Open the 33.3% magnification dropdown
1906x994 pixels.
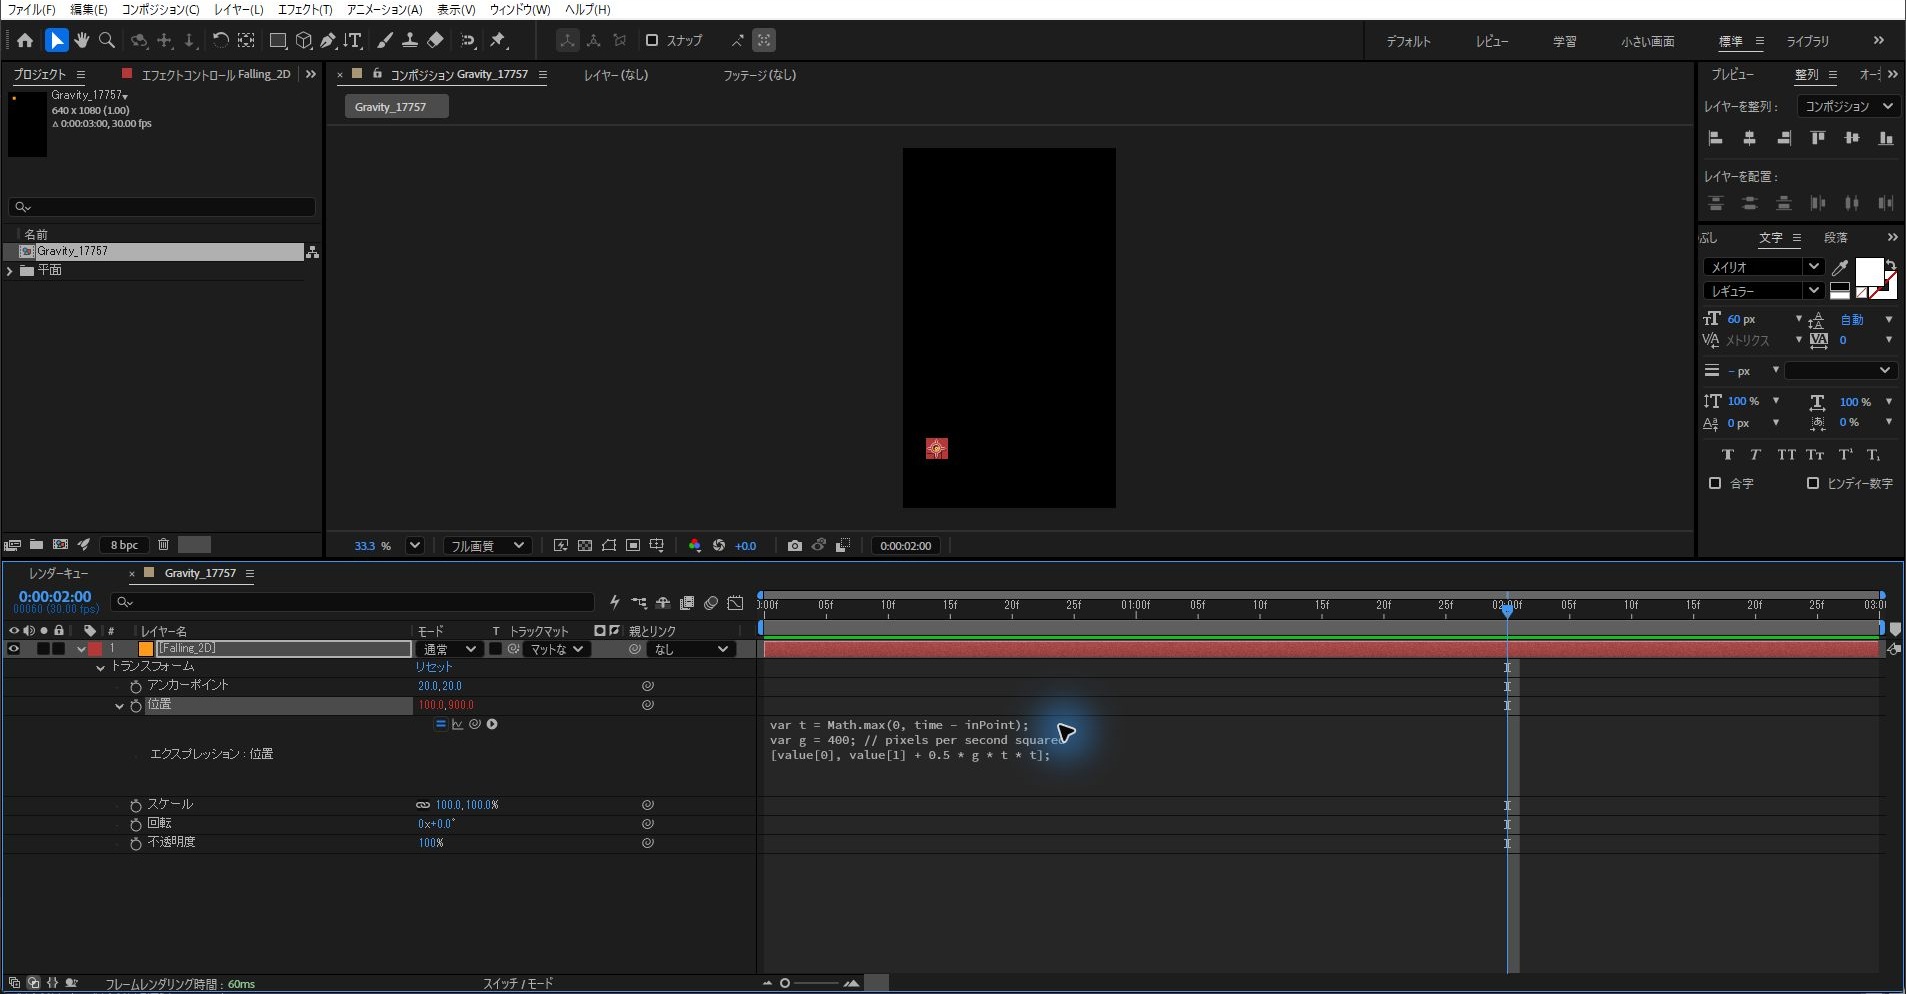tap(415, 545)
